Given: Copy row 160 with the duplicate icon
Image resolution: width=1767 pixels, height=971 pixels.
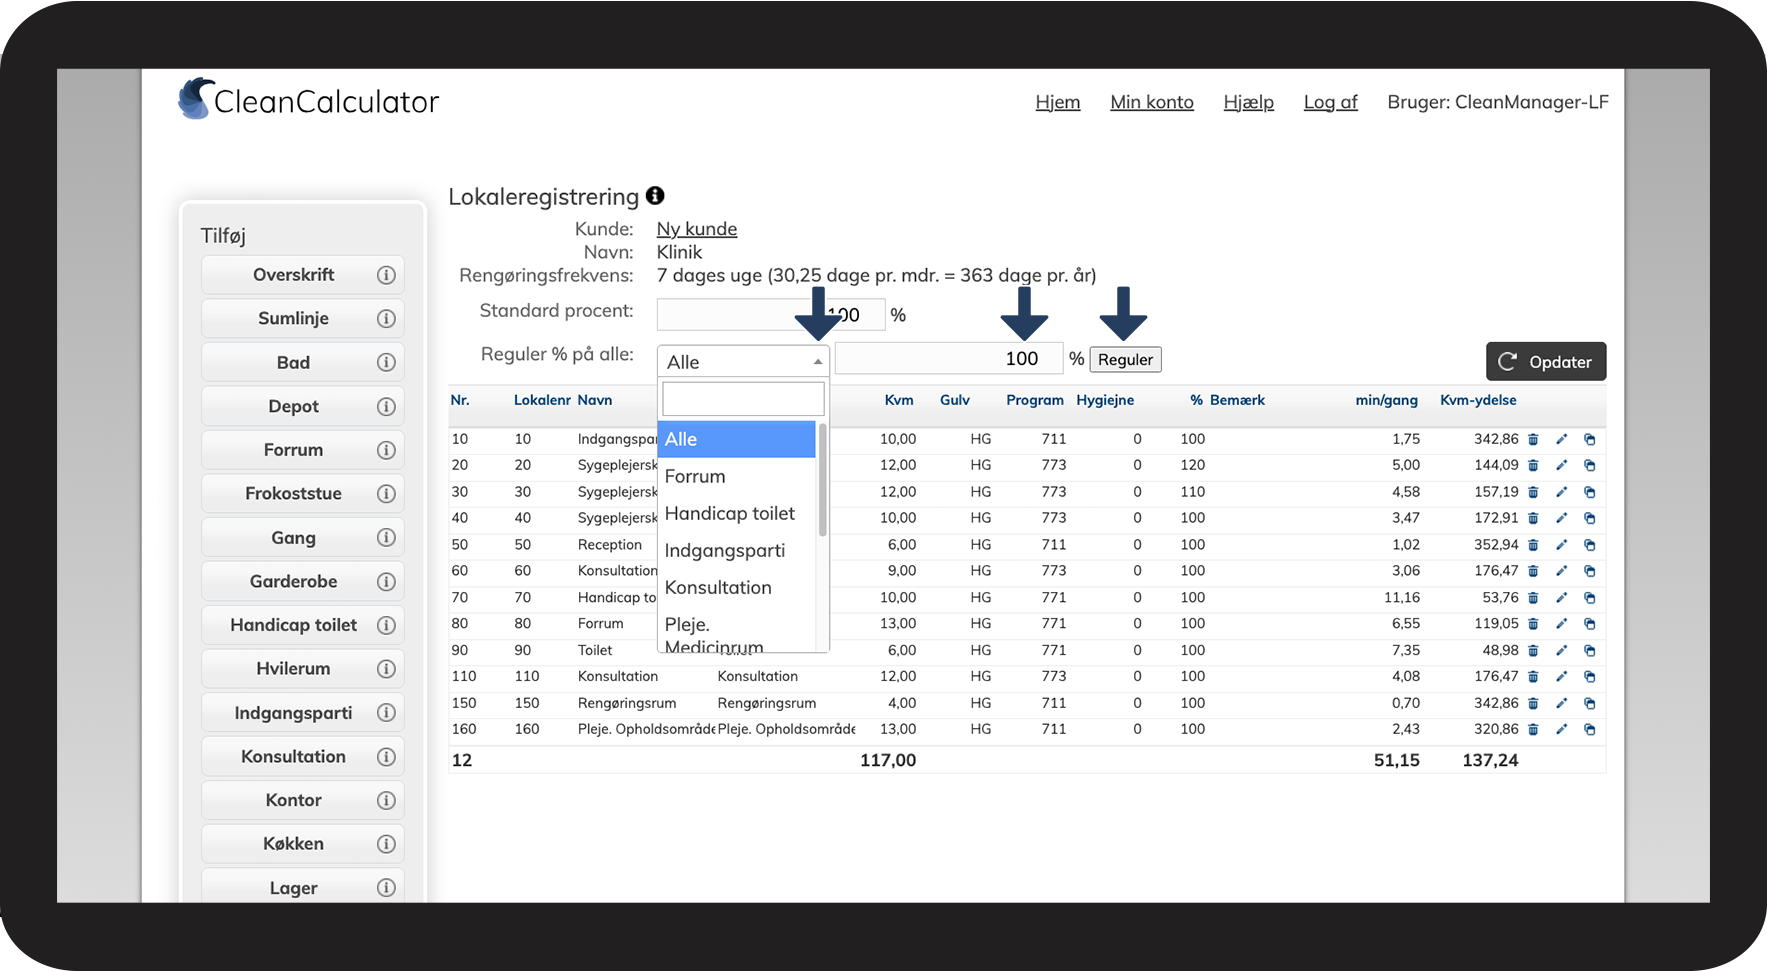Looking at the screenshot, I should click(x=1589, y=729).
